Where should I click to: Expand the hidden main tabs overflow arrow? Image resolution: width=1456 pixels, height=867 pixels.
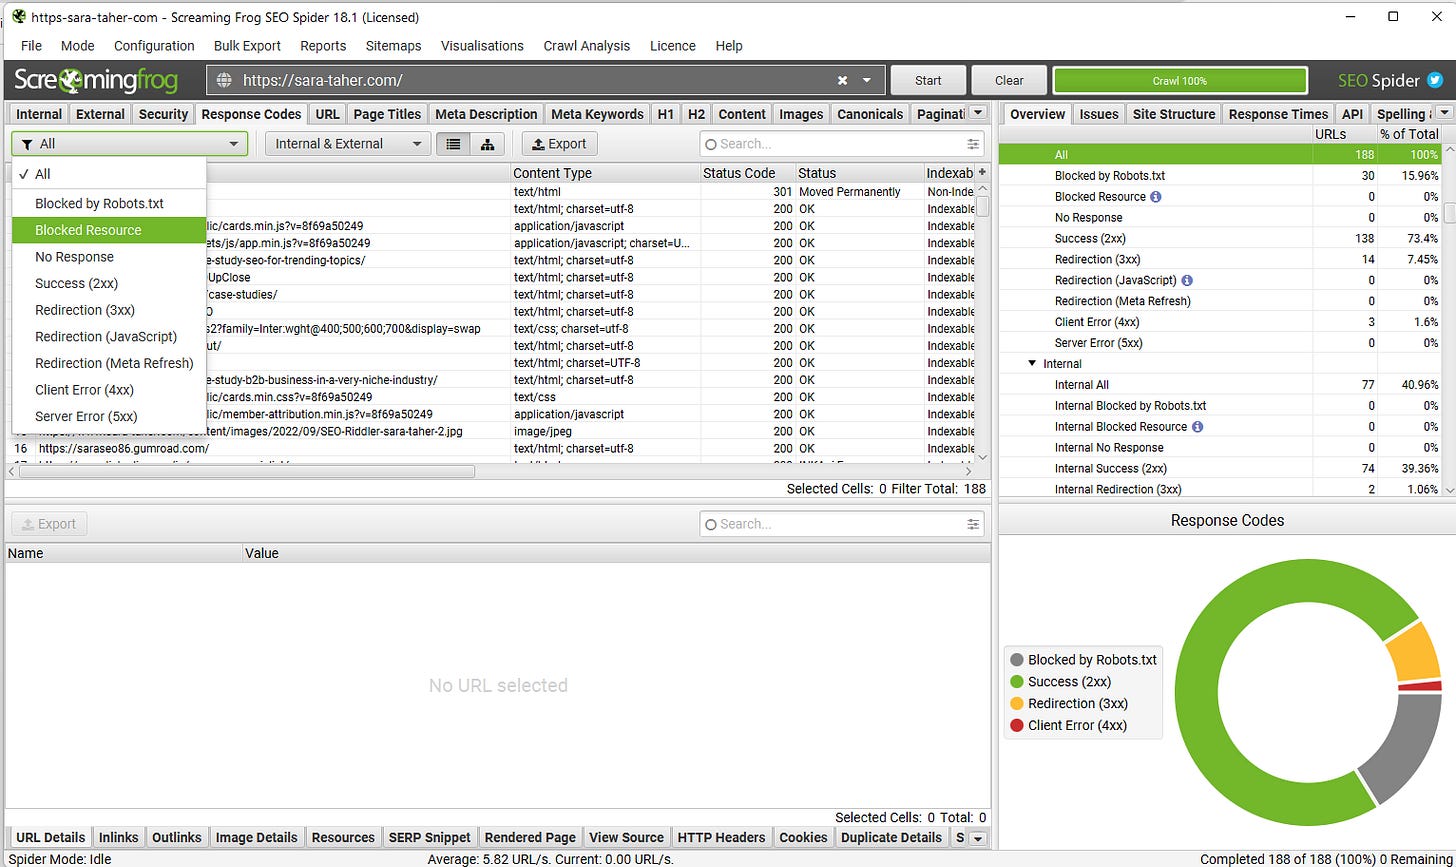click(978, 114)
